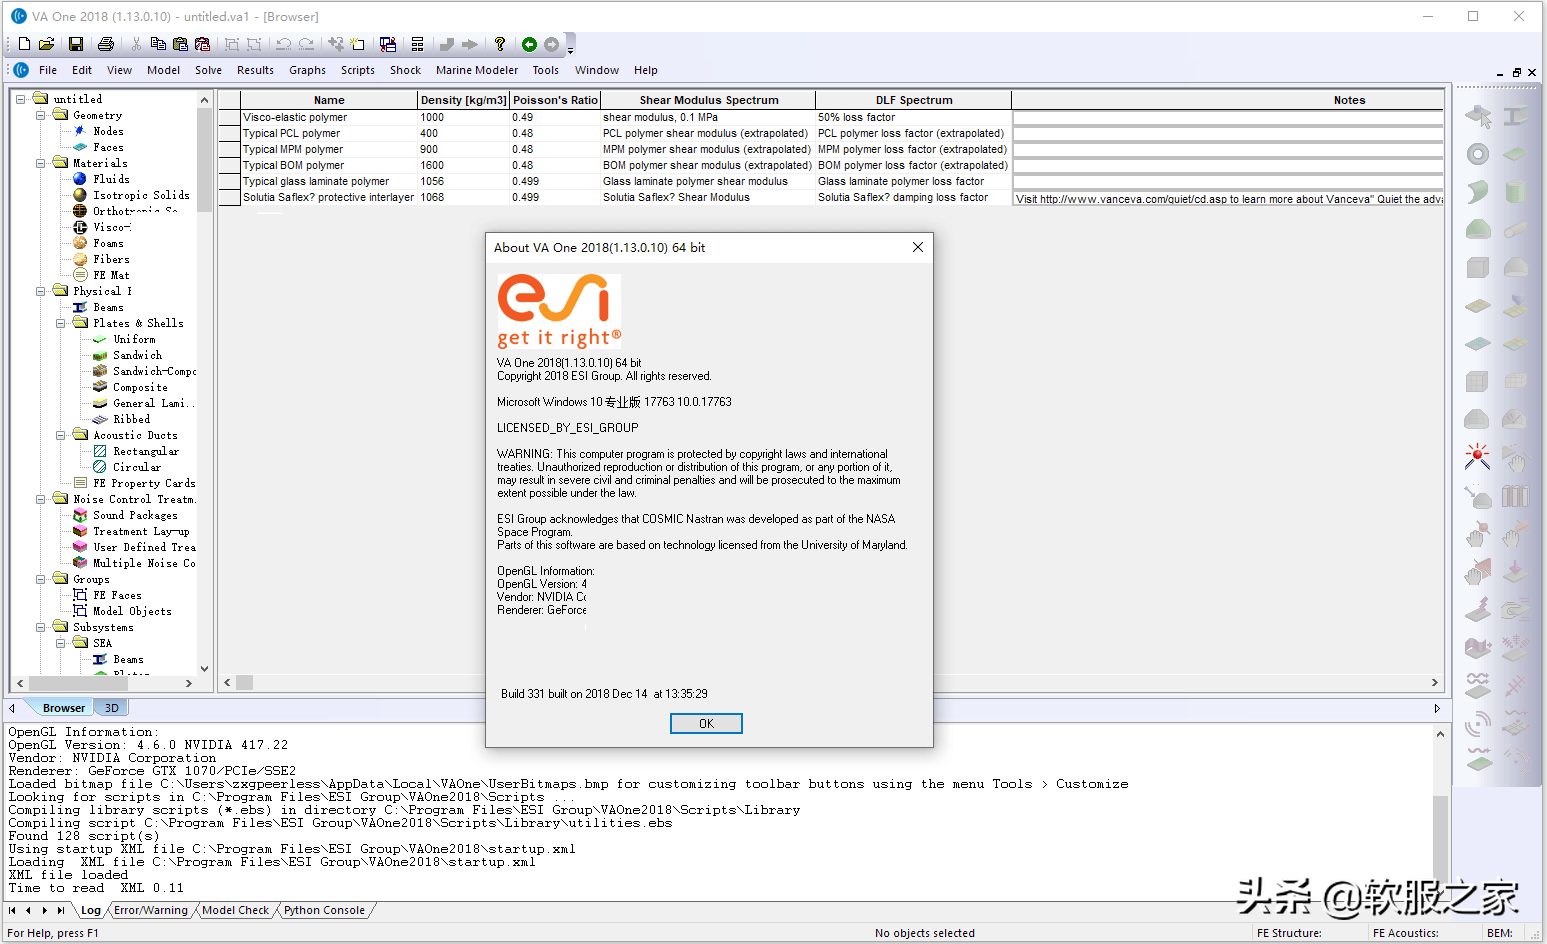1547x944 pixels.
Task: Select Isotropic Solids in tree
Action: click(141, 195)
